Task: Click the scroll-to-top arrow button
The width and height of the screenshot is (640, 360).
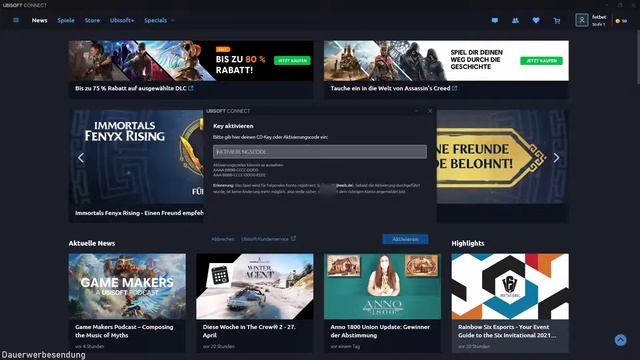Action: (620, 340)
